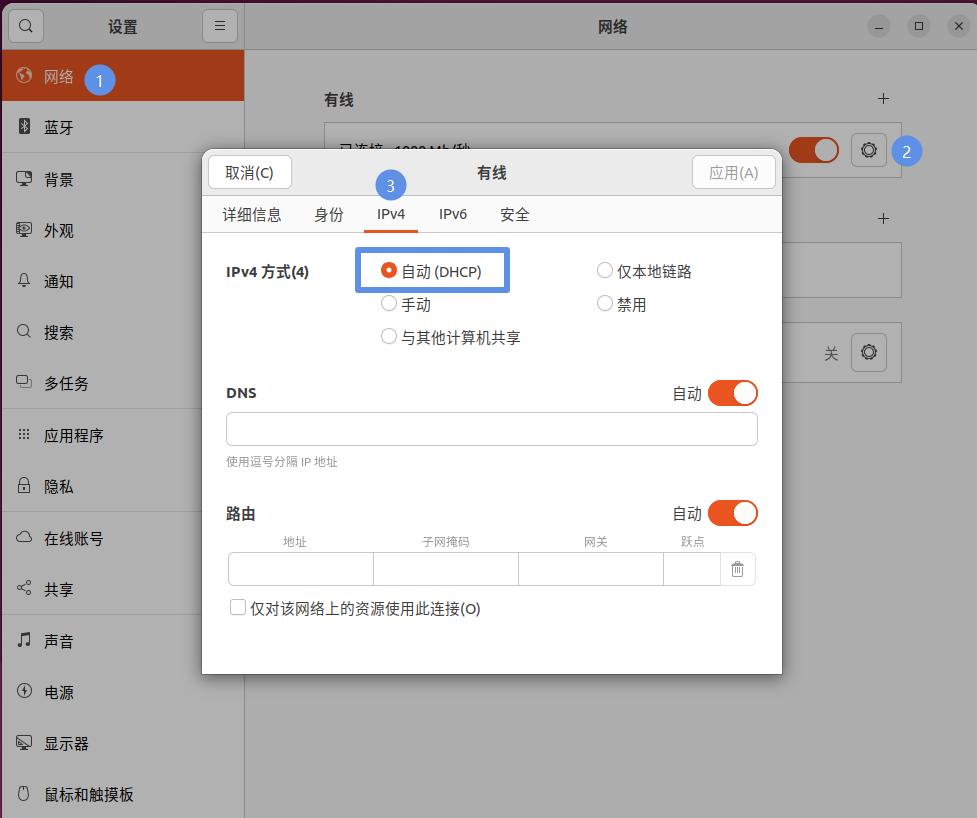Check 仅对该网络上的资源使用此连接 checkbox
This screenshot has height=818, width=977.
coord(238,607)
